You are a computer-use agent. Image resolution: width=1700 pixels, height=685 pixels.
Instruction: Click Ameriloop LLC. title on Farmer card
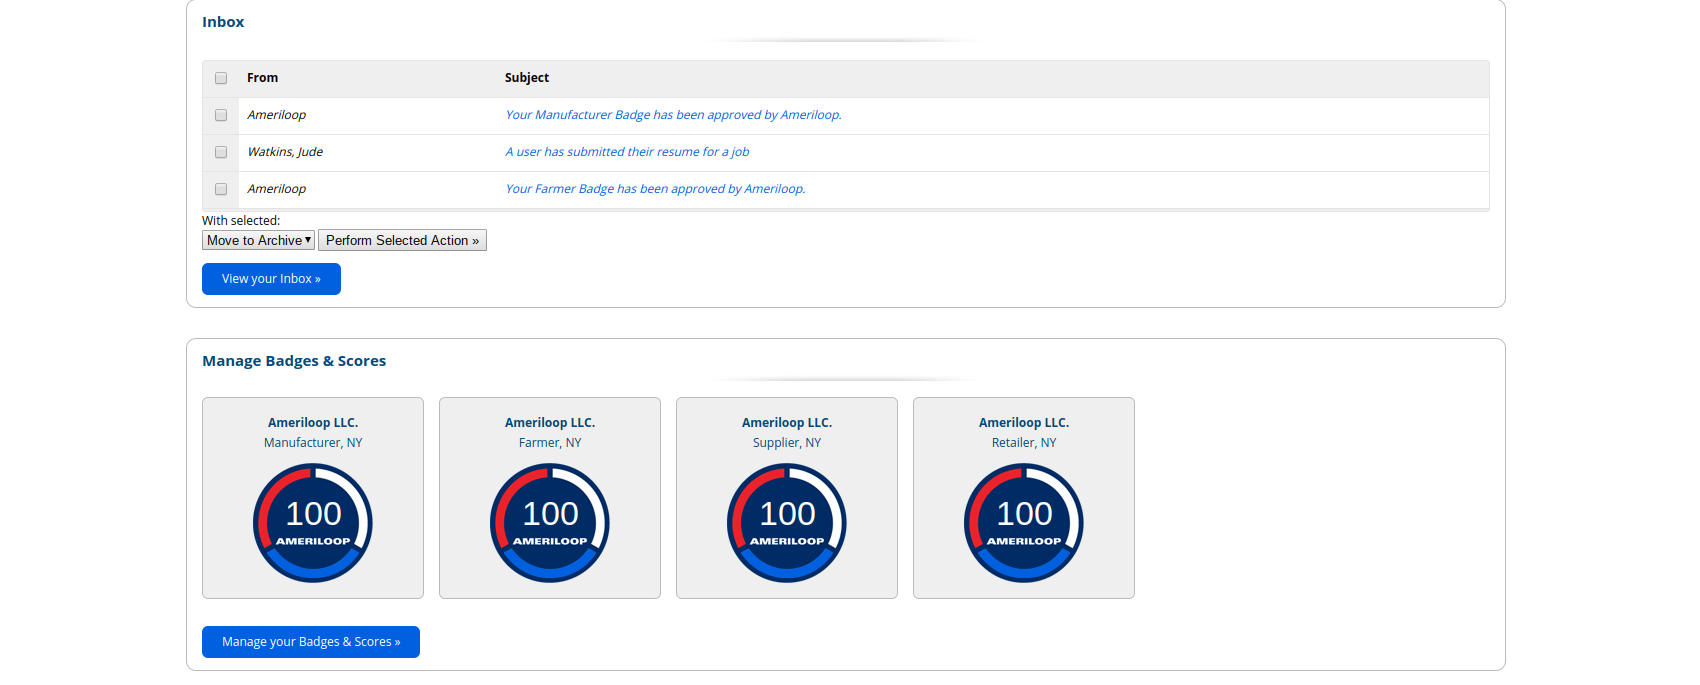(550, 423)
